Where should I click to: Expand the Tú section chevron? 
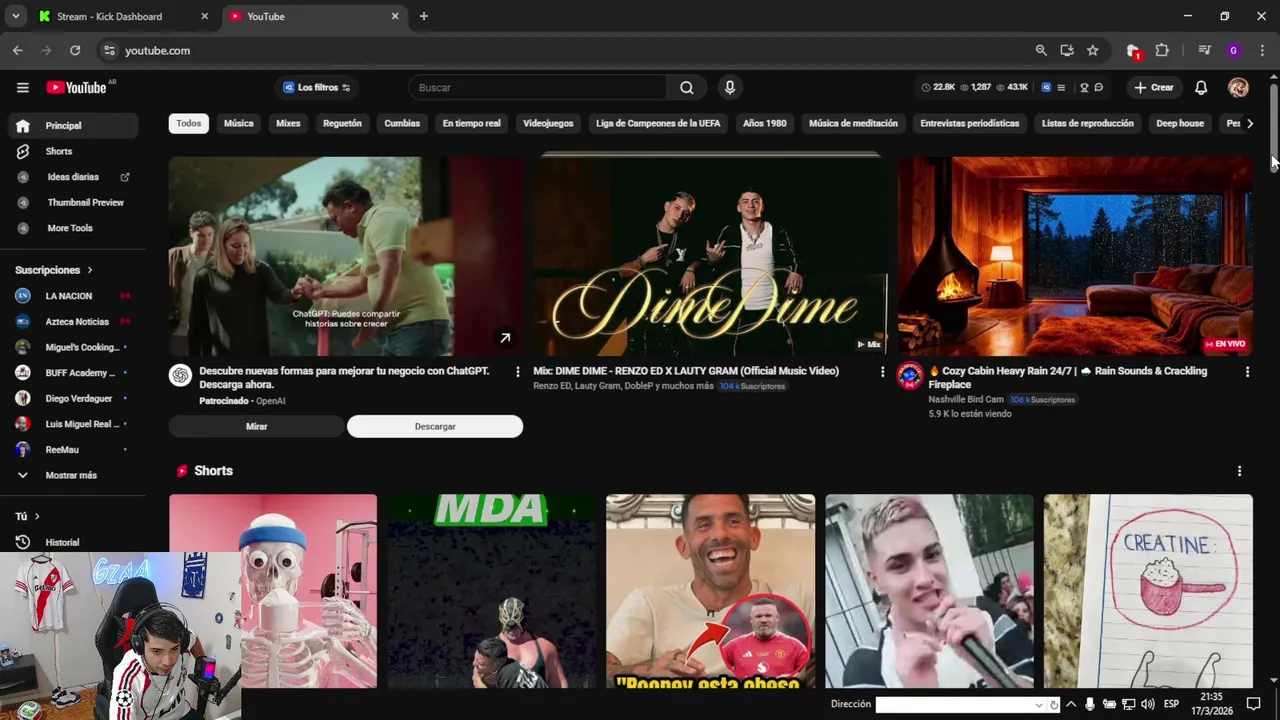tap(37, 516)
